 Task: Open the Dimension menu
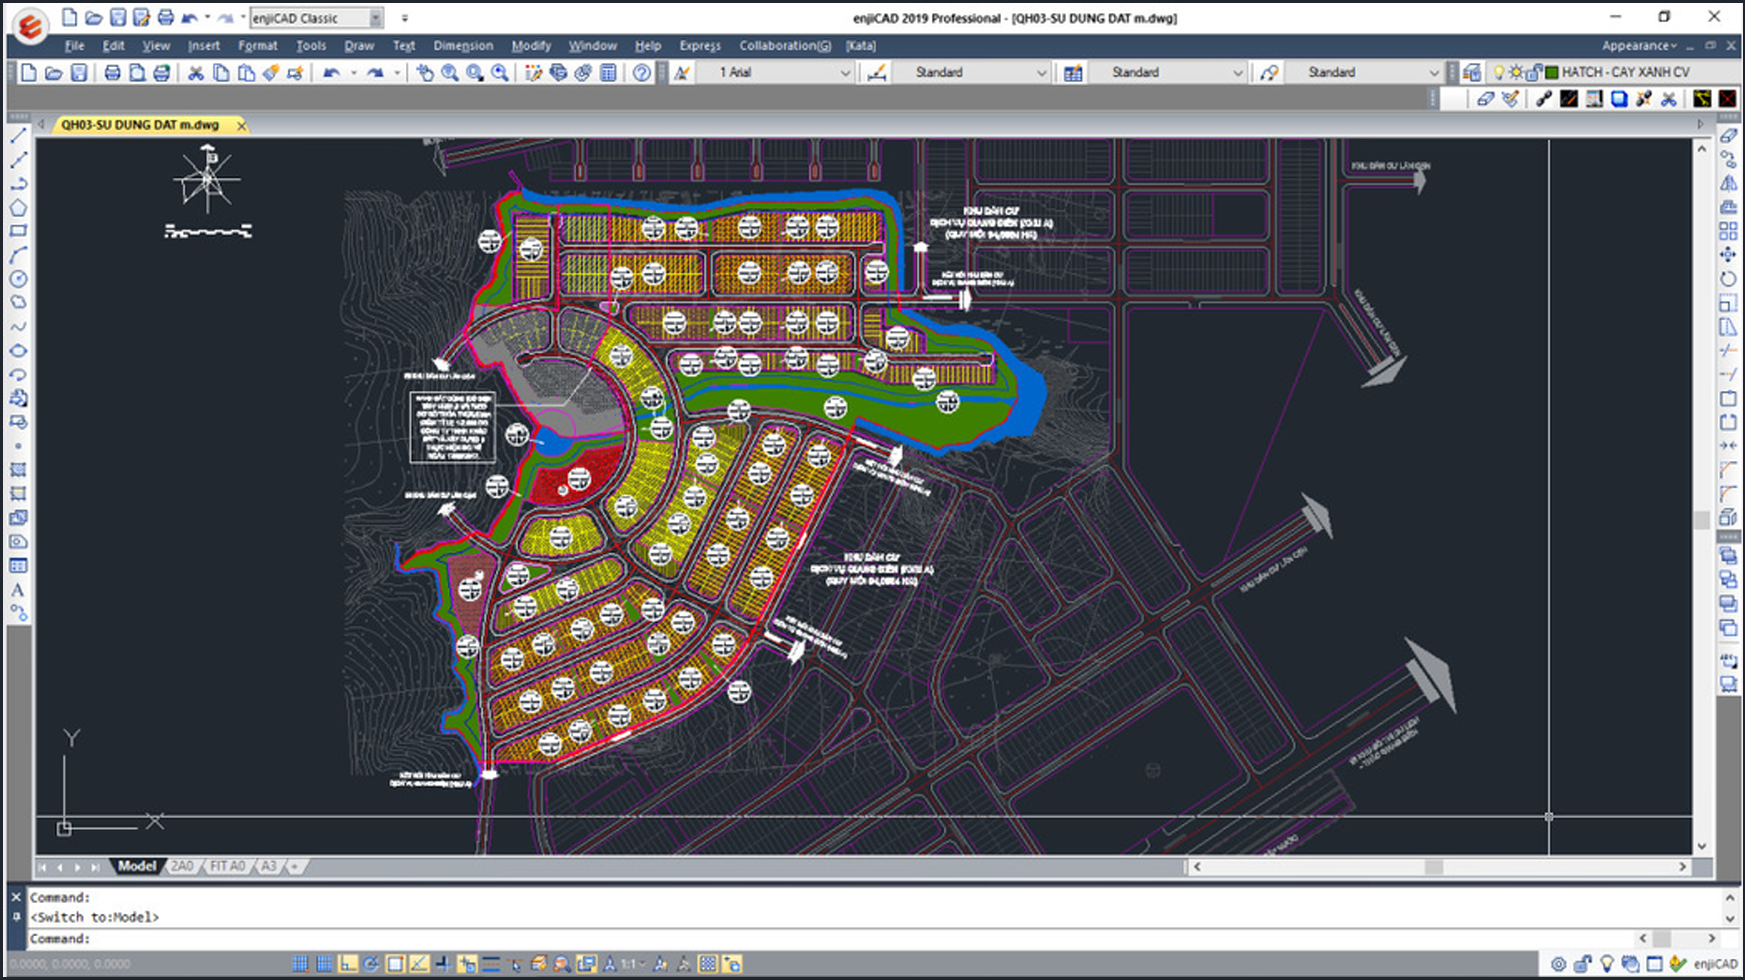tap(463, 46)
